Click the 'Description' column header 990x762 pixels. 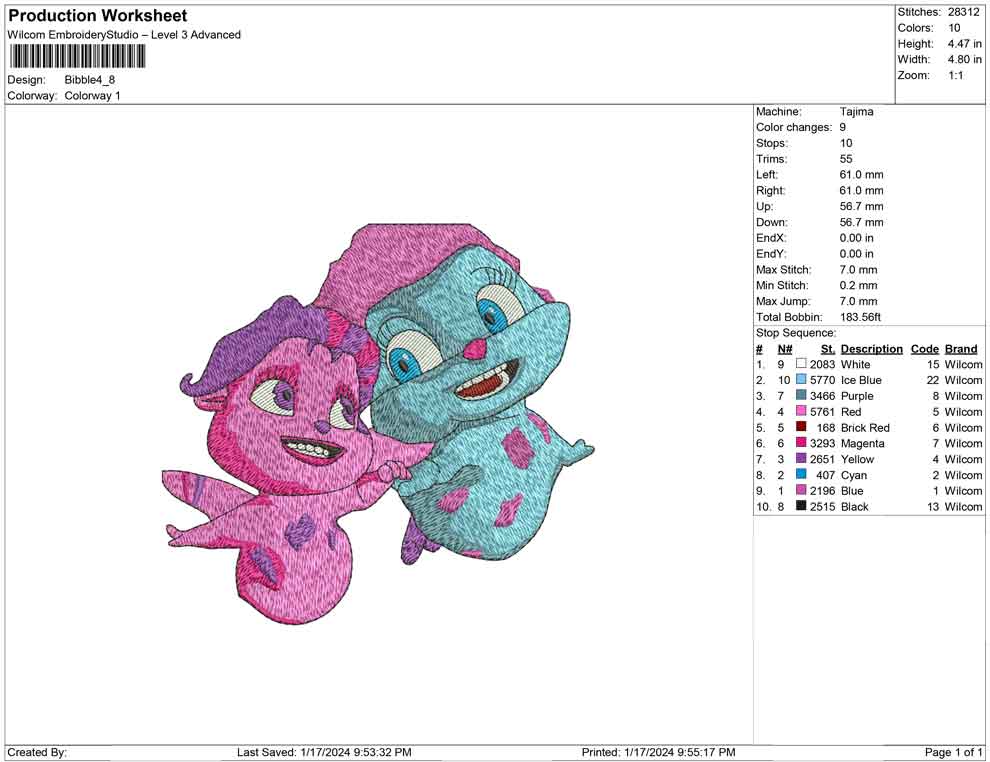tap(871, 349)
